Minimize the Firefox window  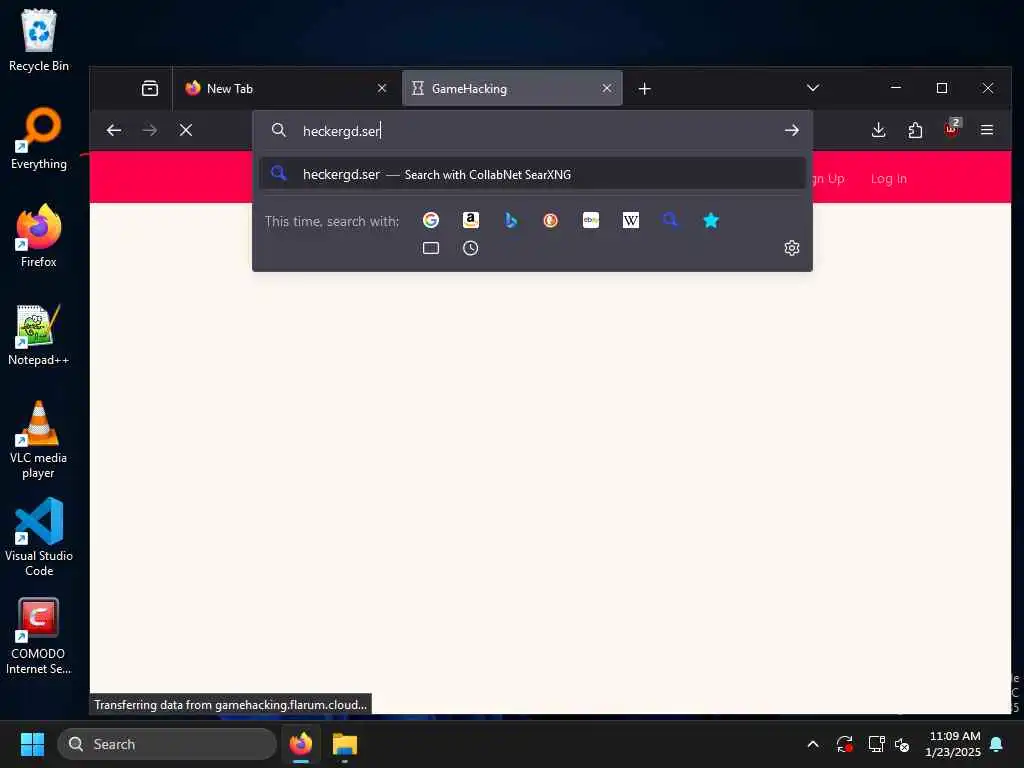pyautogui.click(x=896, y=88)
